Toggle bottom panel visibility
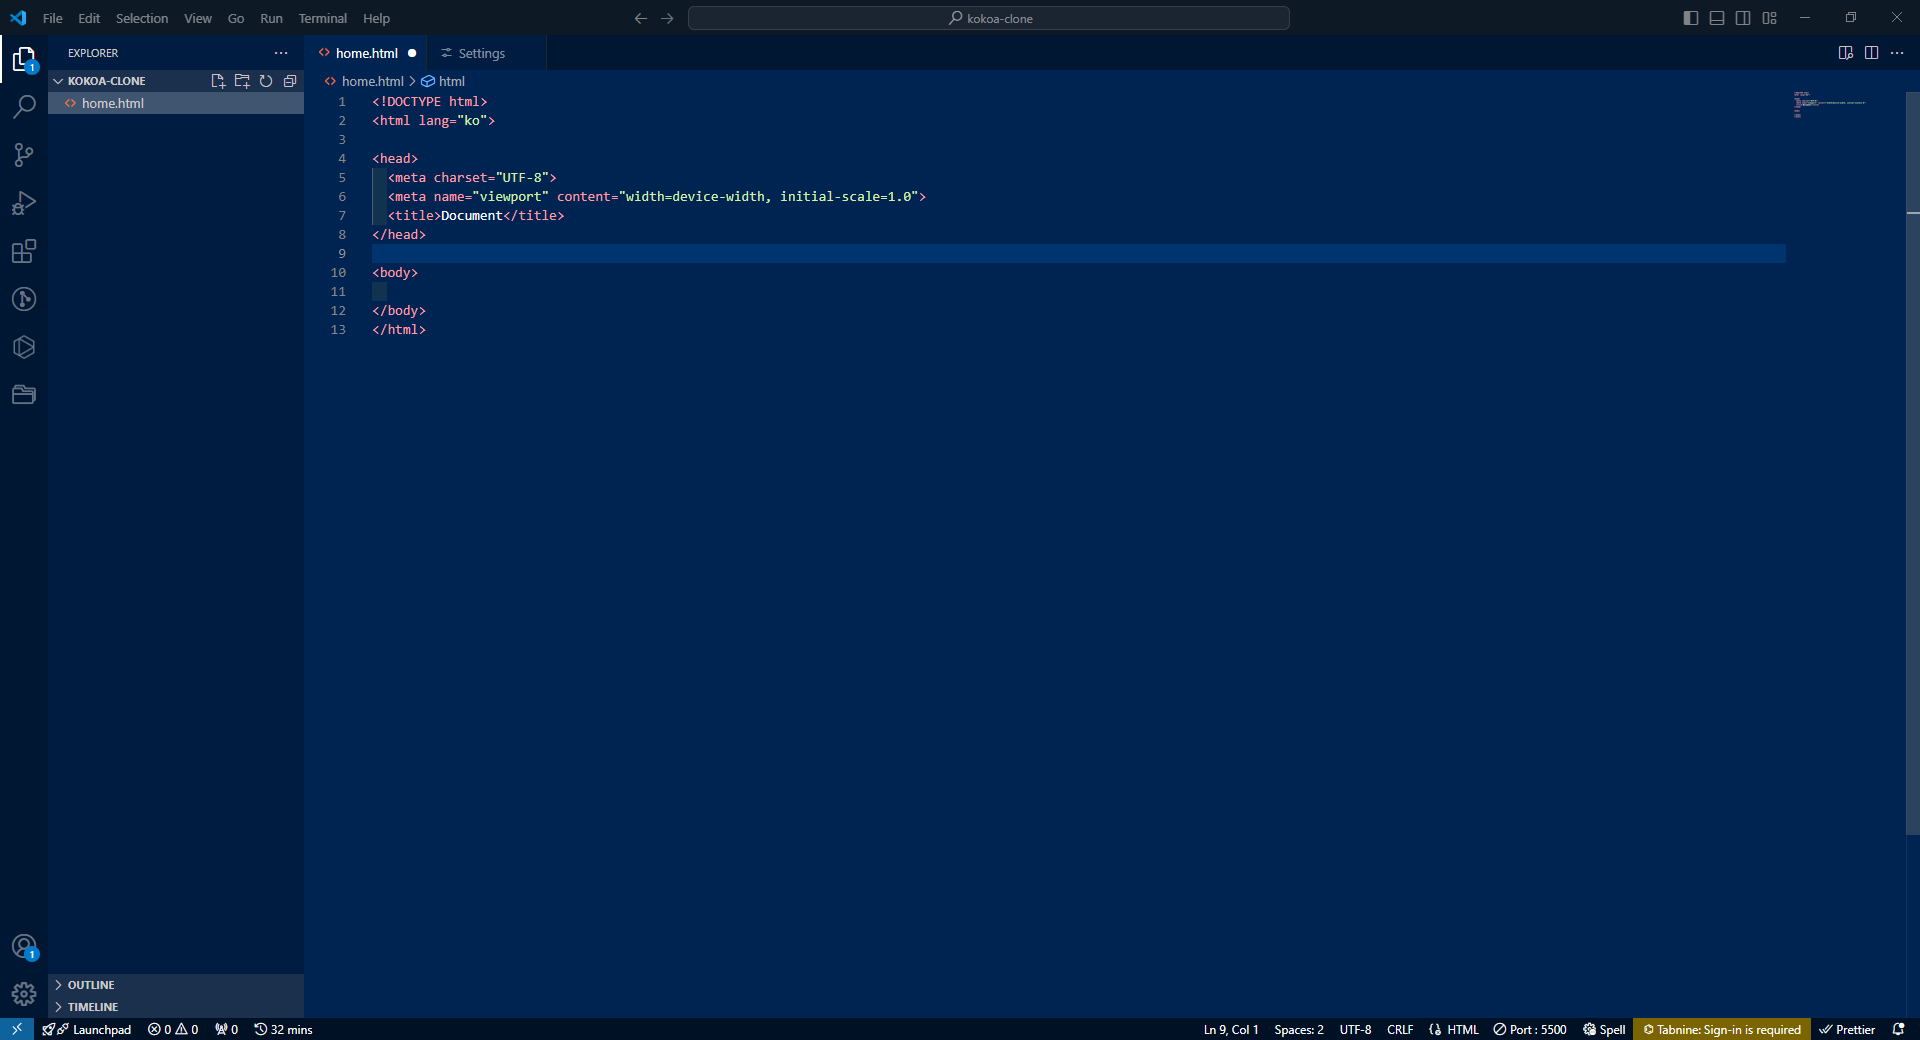The height and width of the screenshot is (1040, 1920). coord(1717,18)
